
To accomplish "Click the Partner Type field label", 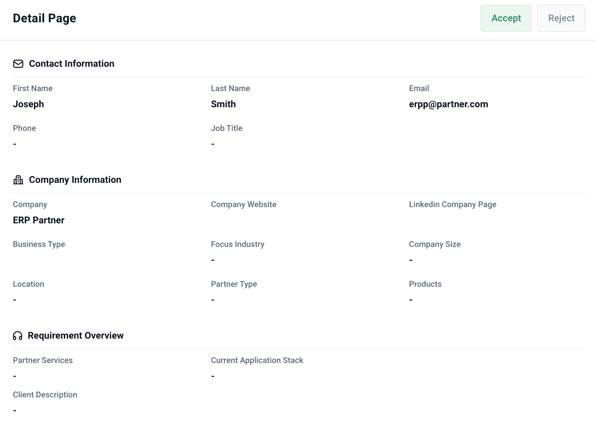I will pyautogui.click(x=234, y=284).
